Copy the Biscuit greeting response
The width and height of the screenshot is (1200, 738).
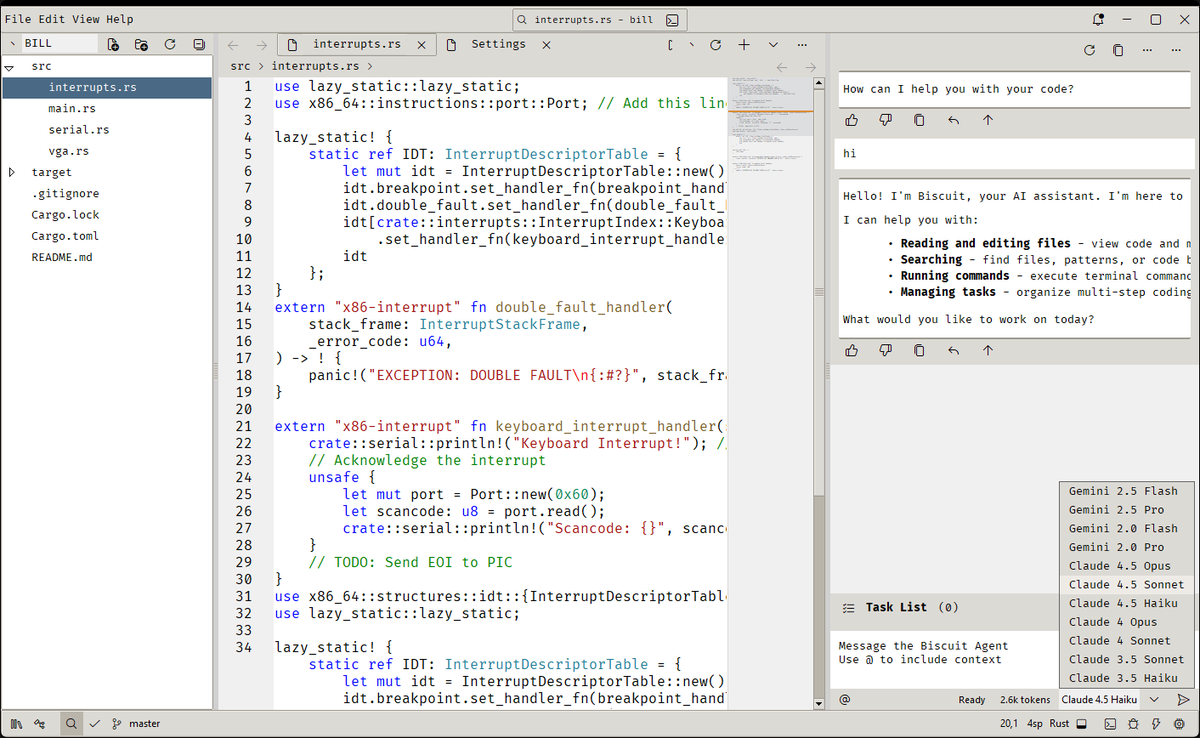[x=919, y=350]
